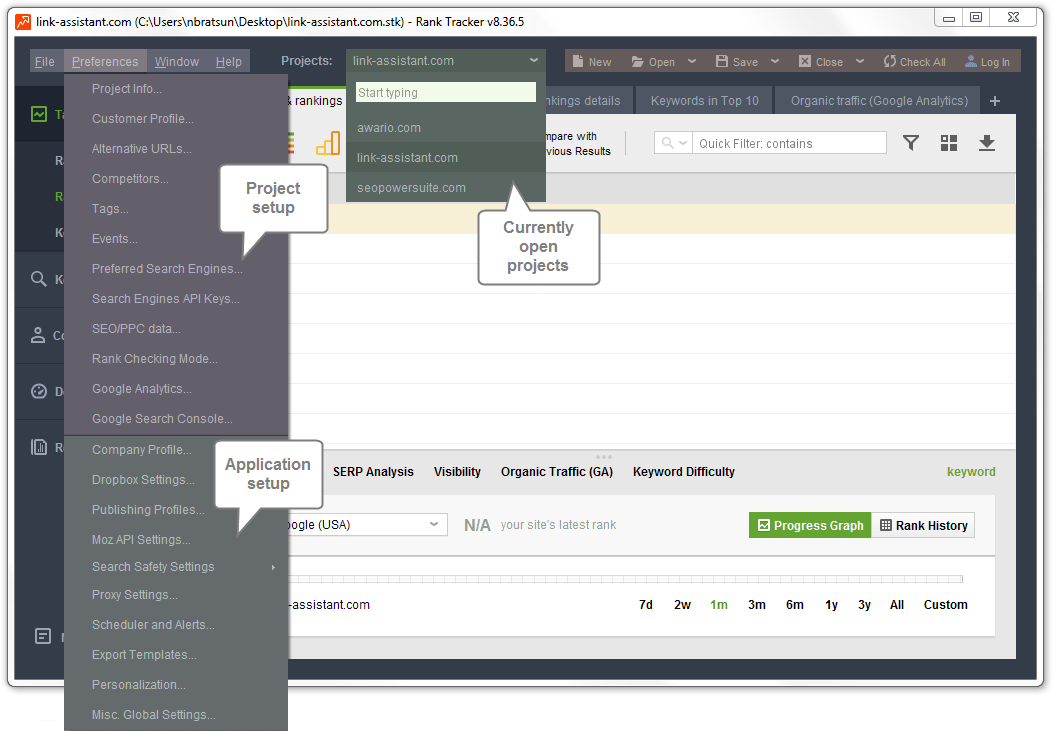Open the Visibility tab
Image resolution: width=1053 pixels, height=743 pixels.
click(x=457, y=472)
